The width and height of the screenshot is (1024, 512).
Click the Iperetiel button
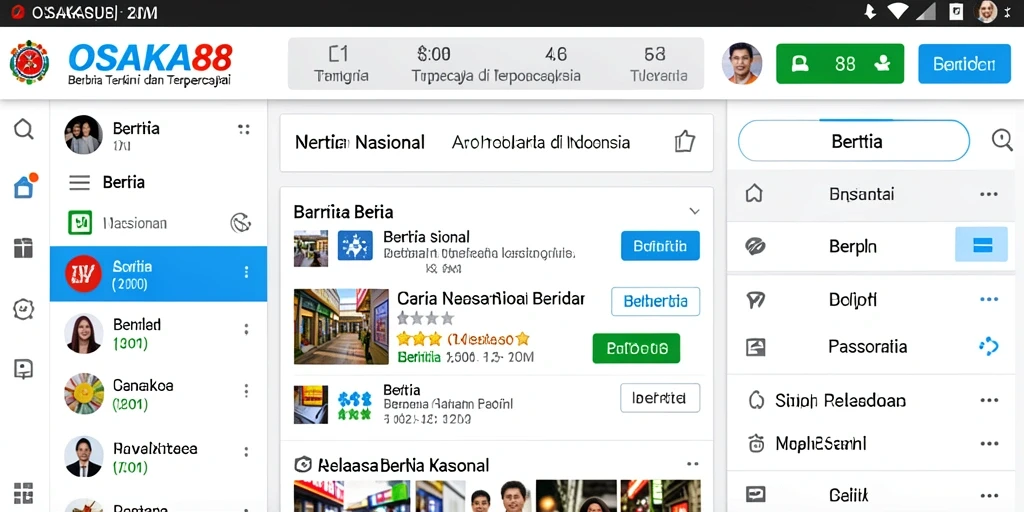(x=660, y=398)
